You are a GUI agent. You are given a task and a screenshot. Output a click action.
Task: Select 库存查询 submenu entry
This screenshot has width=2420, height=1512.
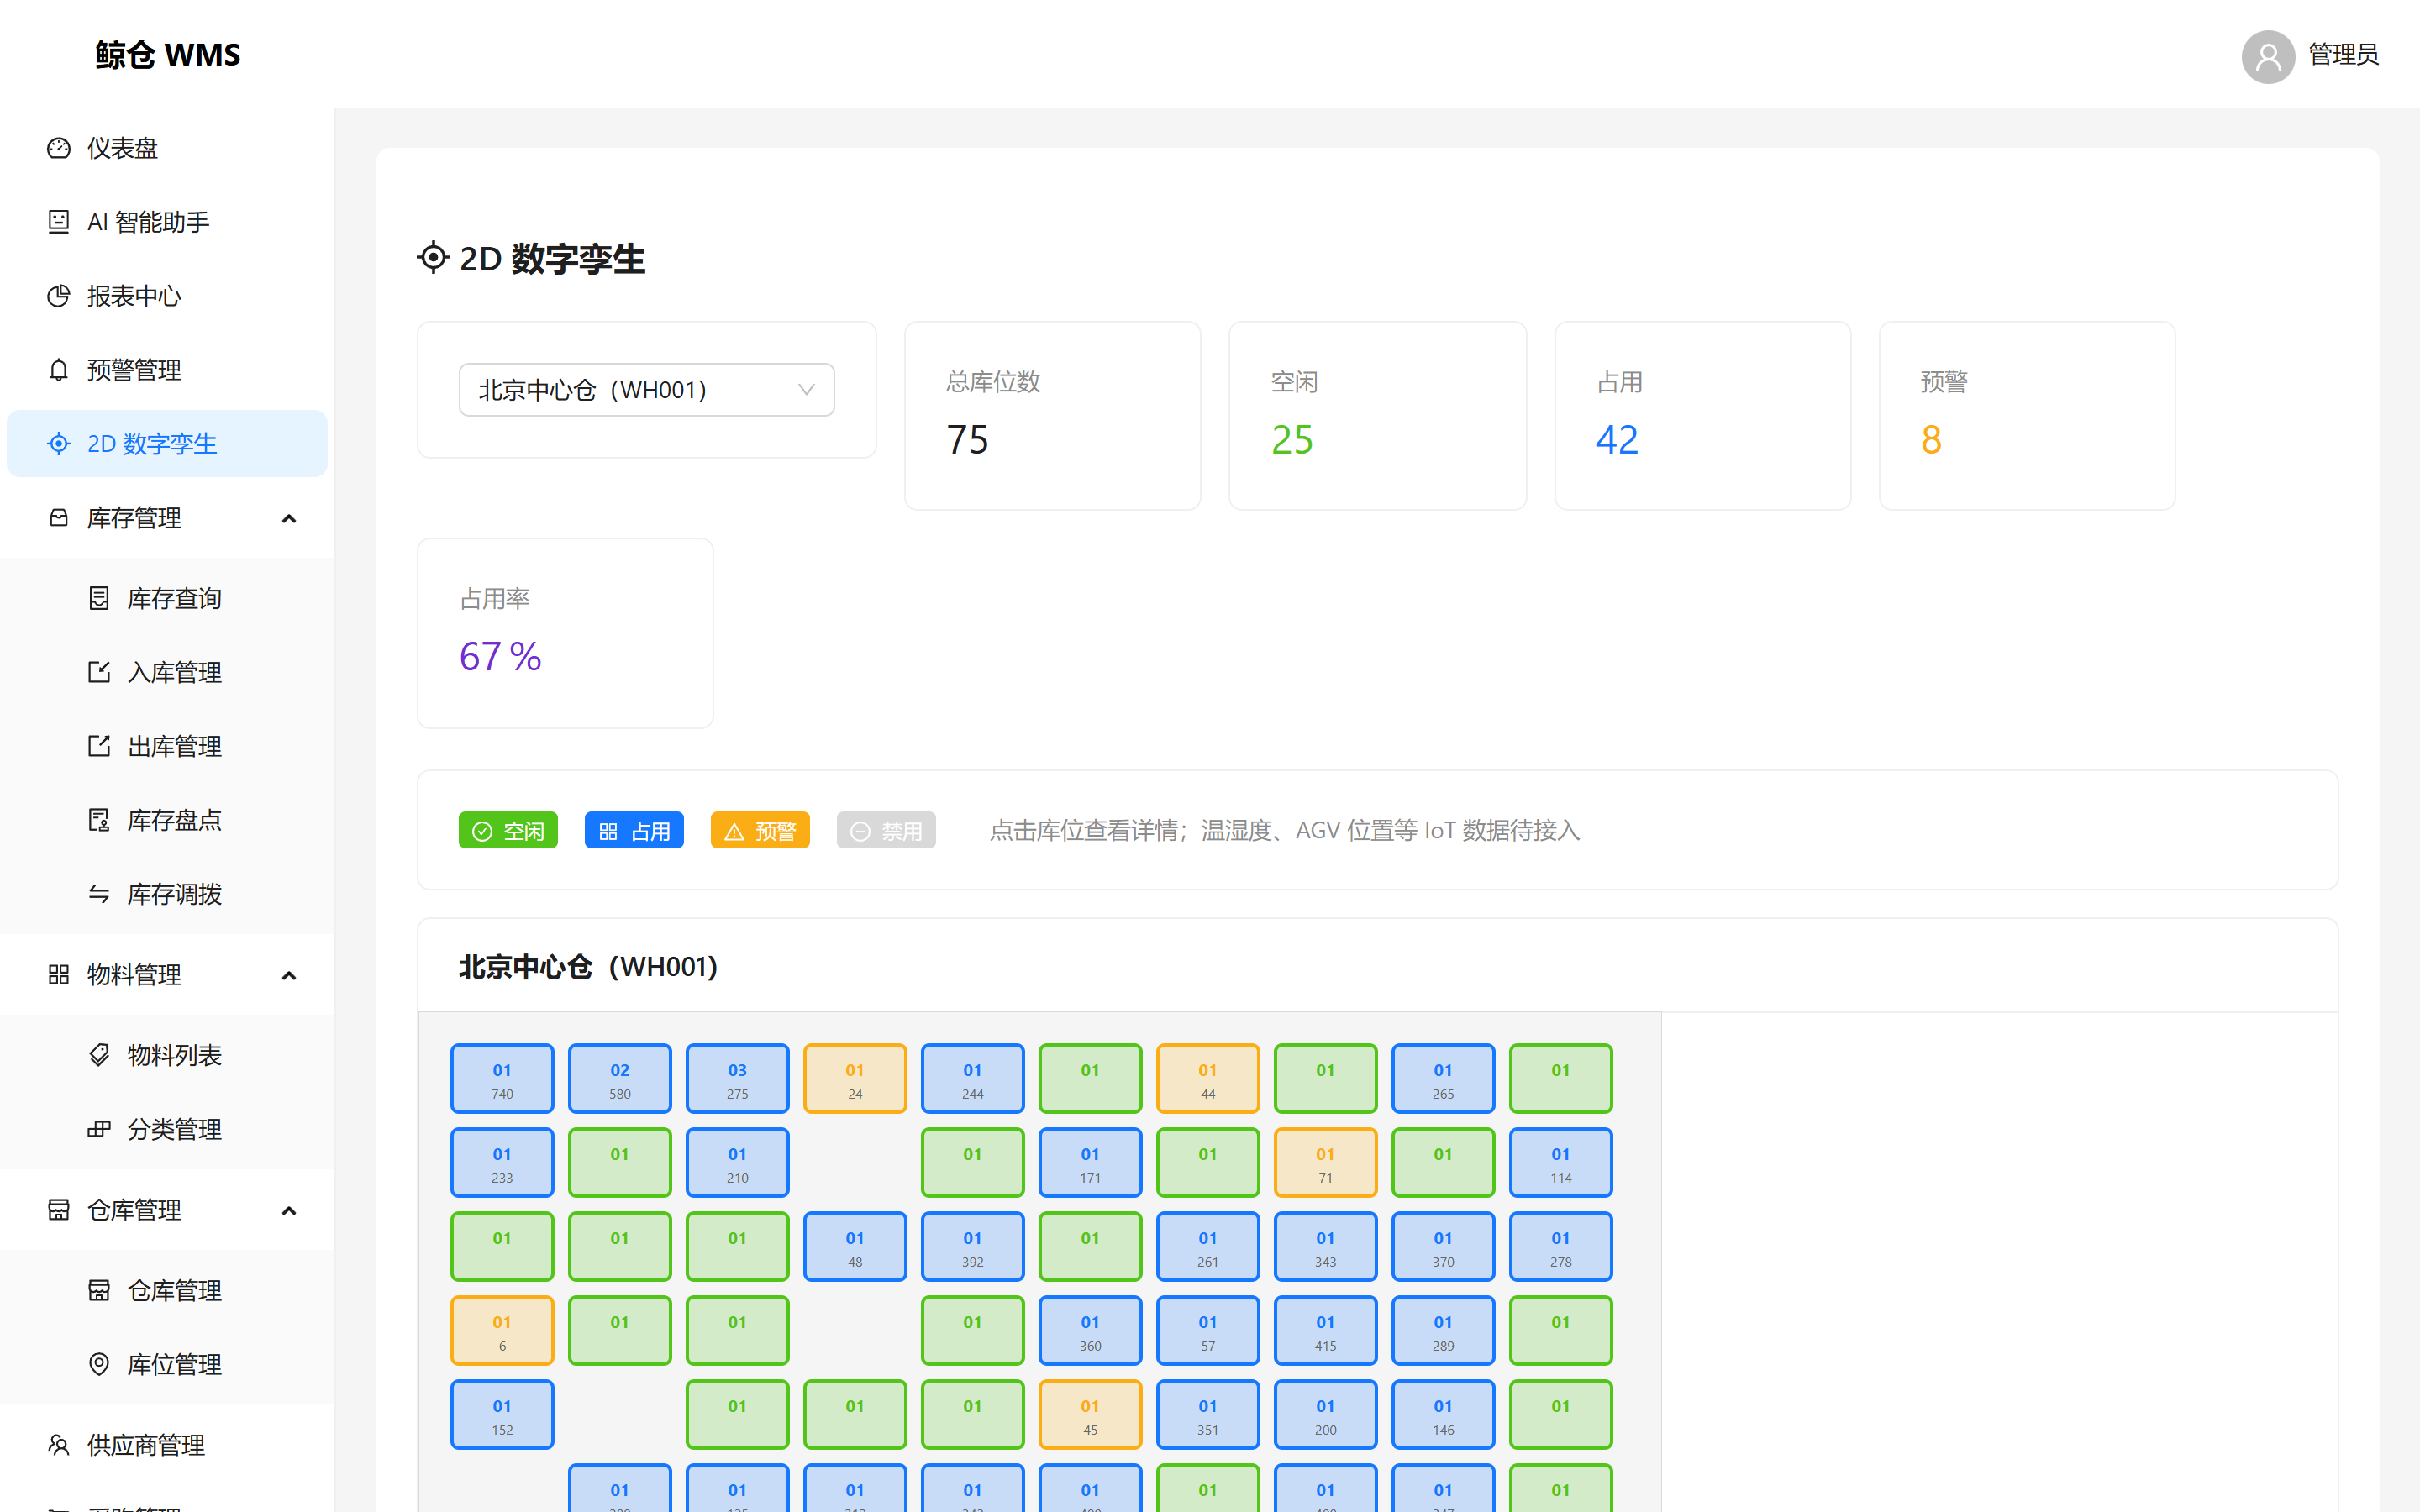(x=167, y=598)
